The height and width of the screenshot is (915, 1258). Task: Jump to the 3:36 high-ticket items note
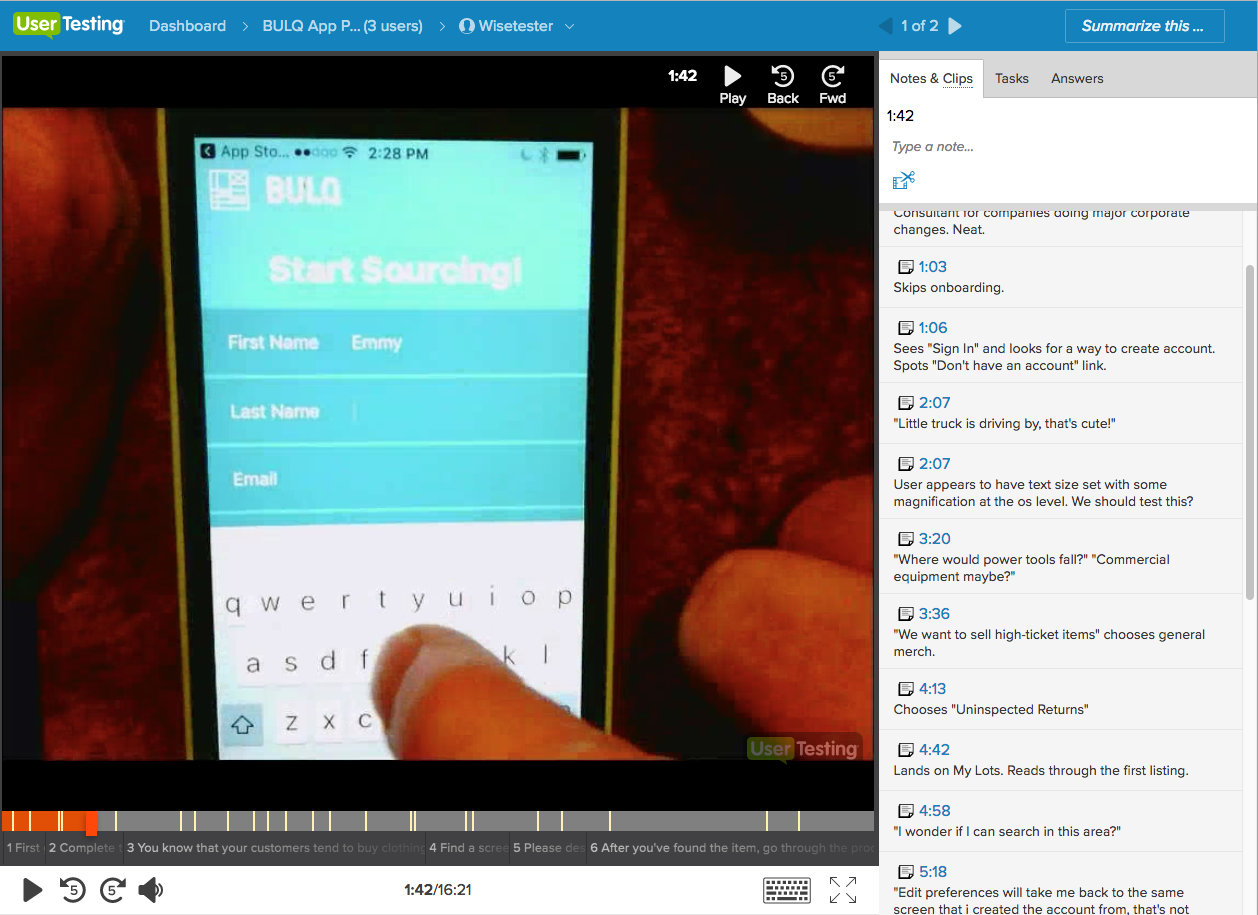coord(934,614)
